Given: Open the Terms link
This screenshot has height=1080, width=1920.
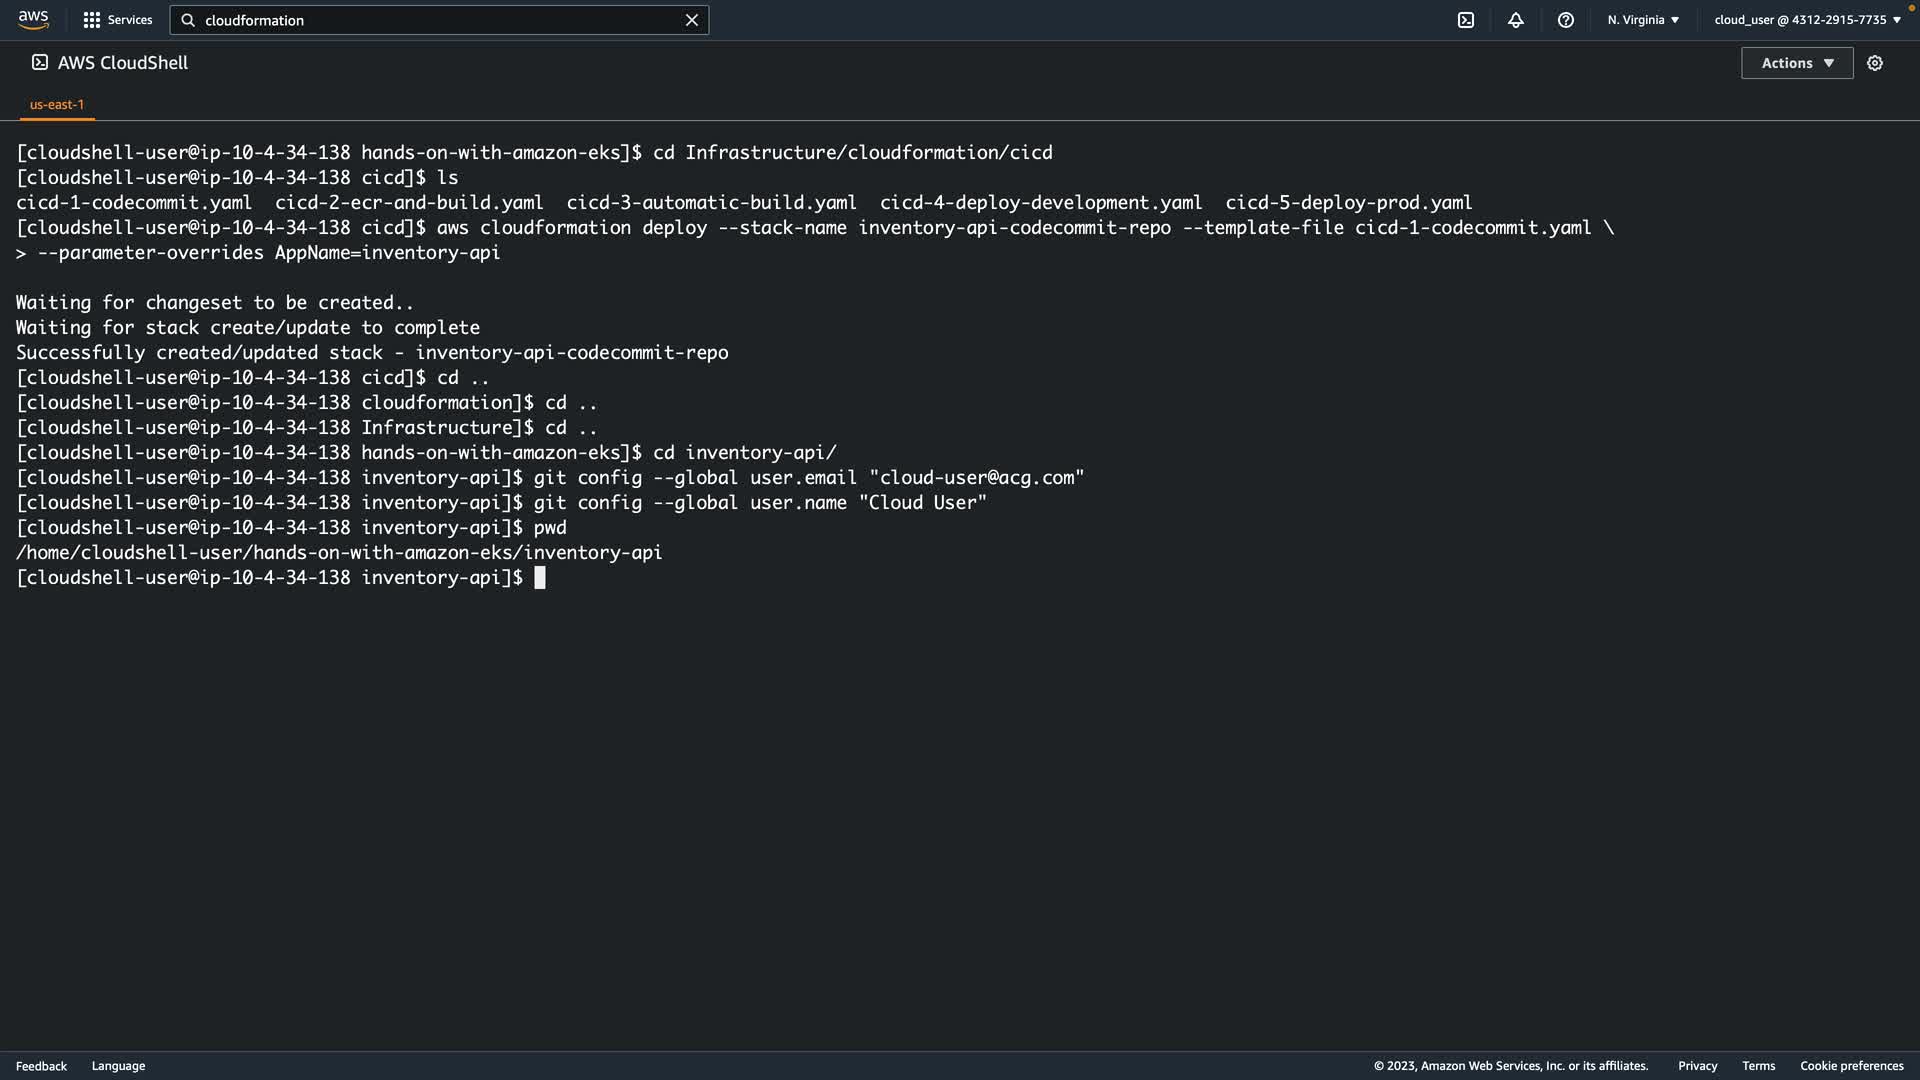Looking at the screenshot, I should (x=1758, y=1066).
